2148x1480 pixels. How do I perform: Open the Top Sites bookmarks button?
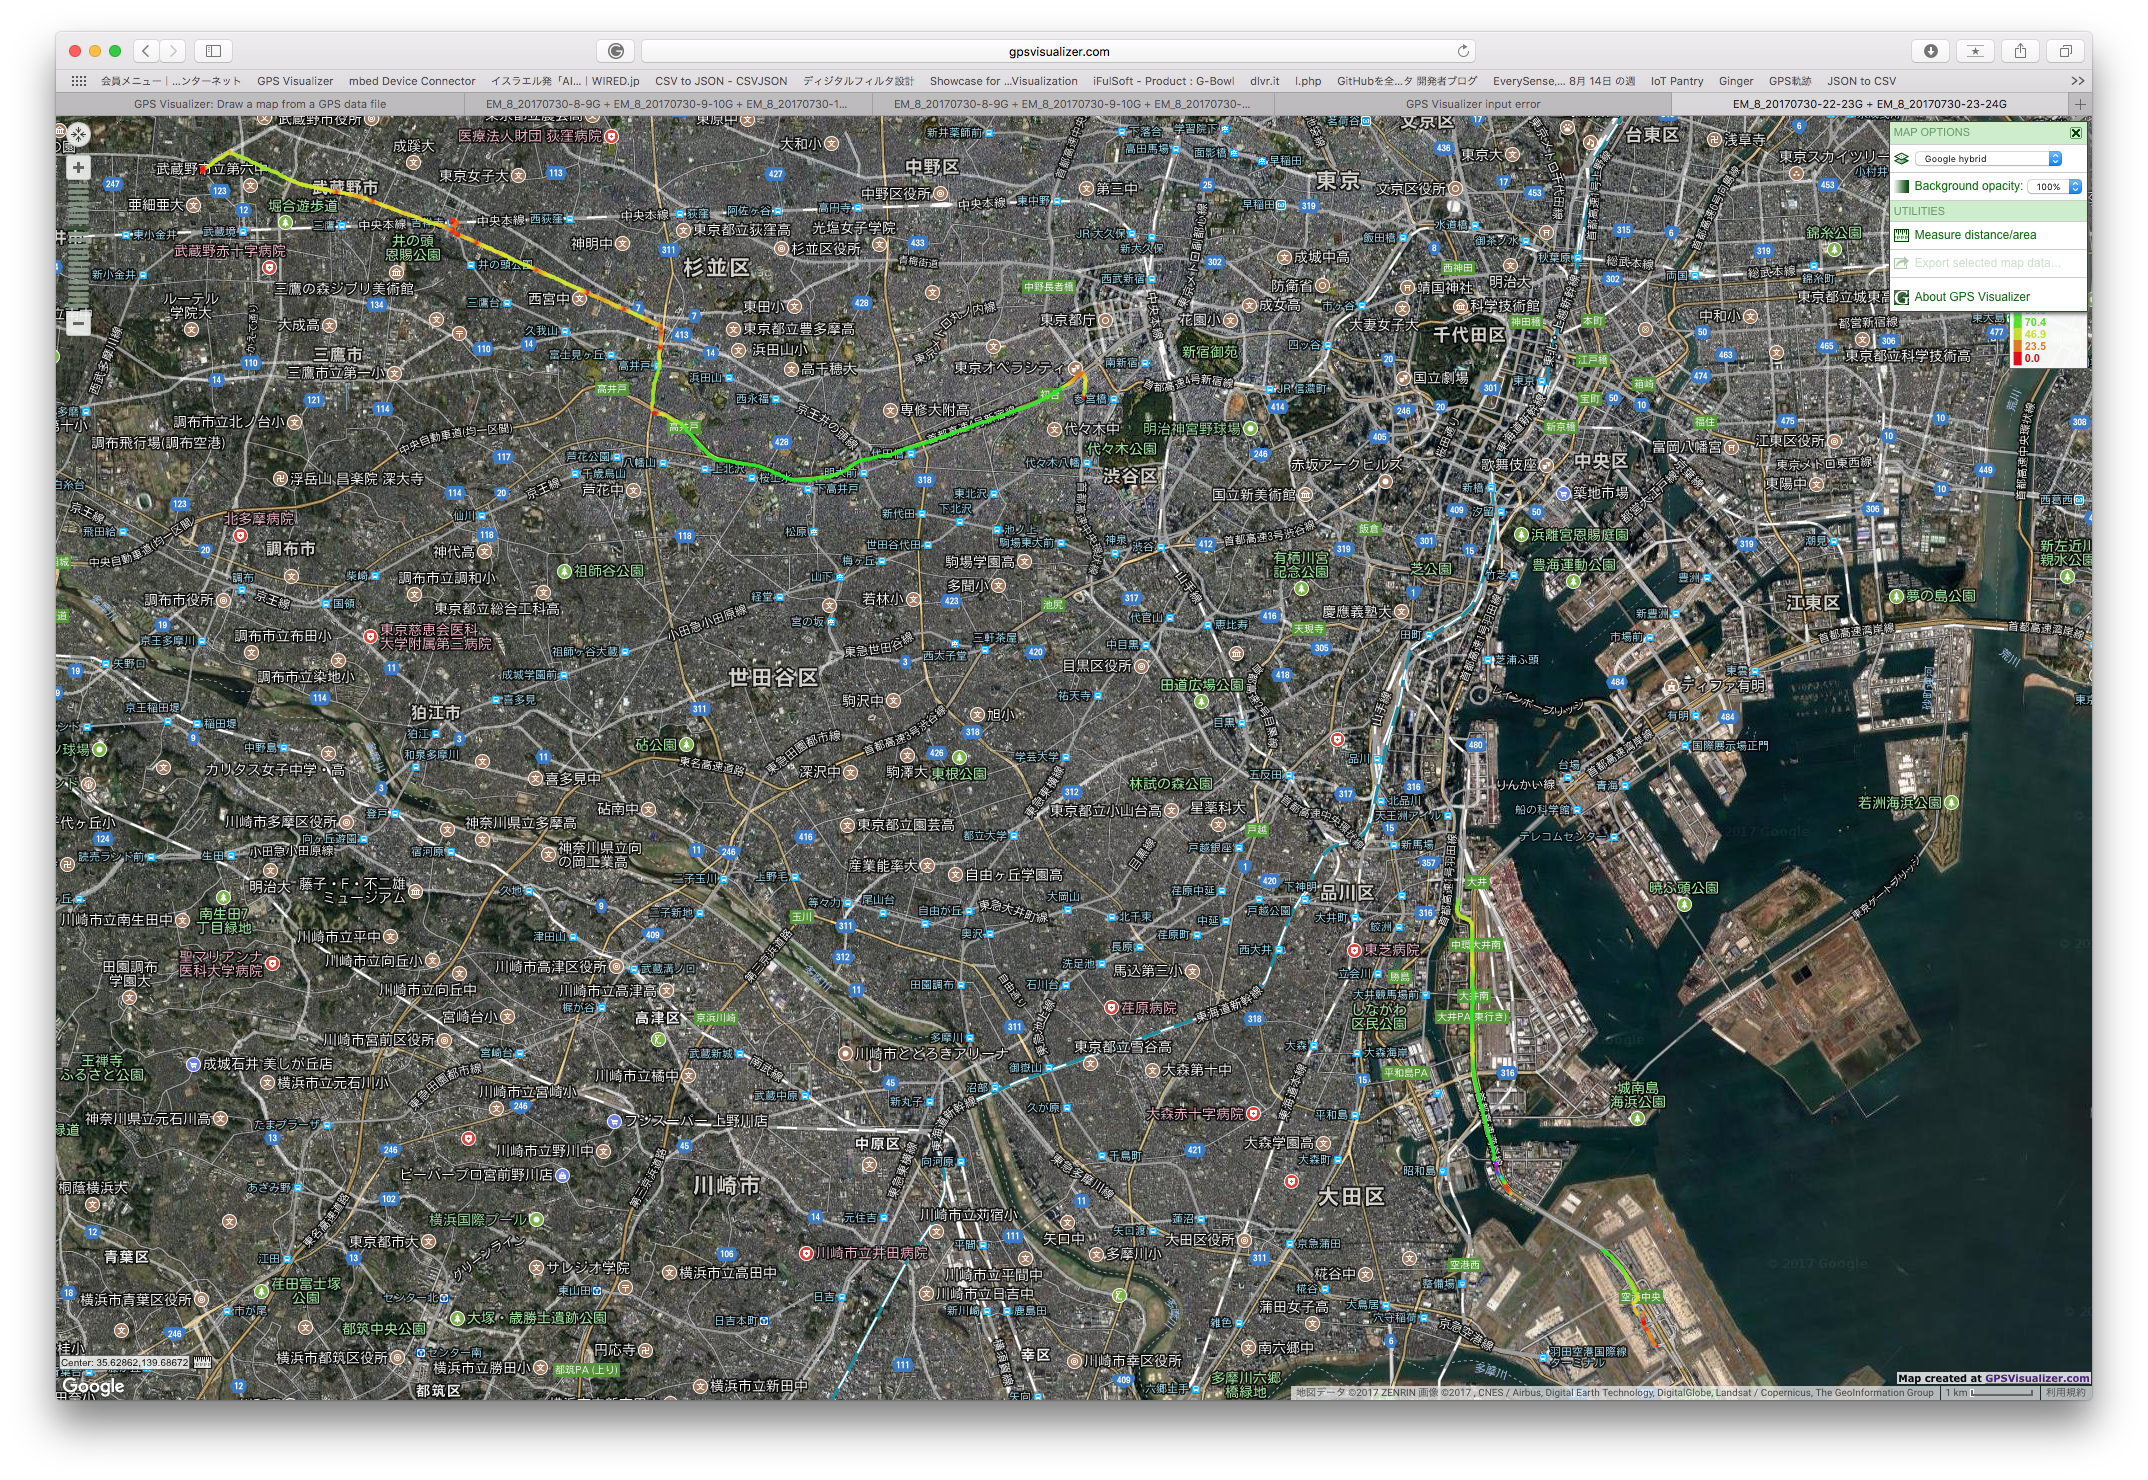click(1975, 51)
